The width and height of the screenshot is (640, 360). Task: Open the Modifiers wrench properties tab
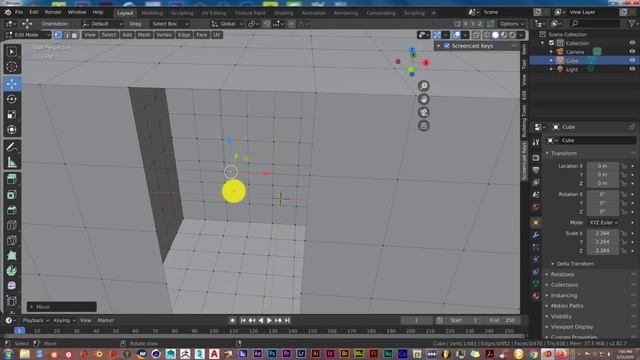pyautogui.click(x=536, y=235)
